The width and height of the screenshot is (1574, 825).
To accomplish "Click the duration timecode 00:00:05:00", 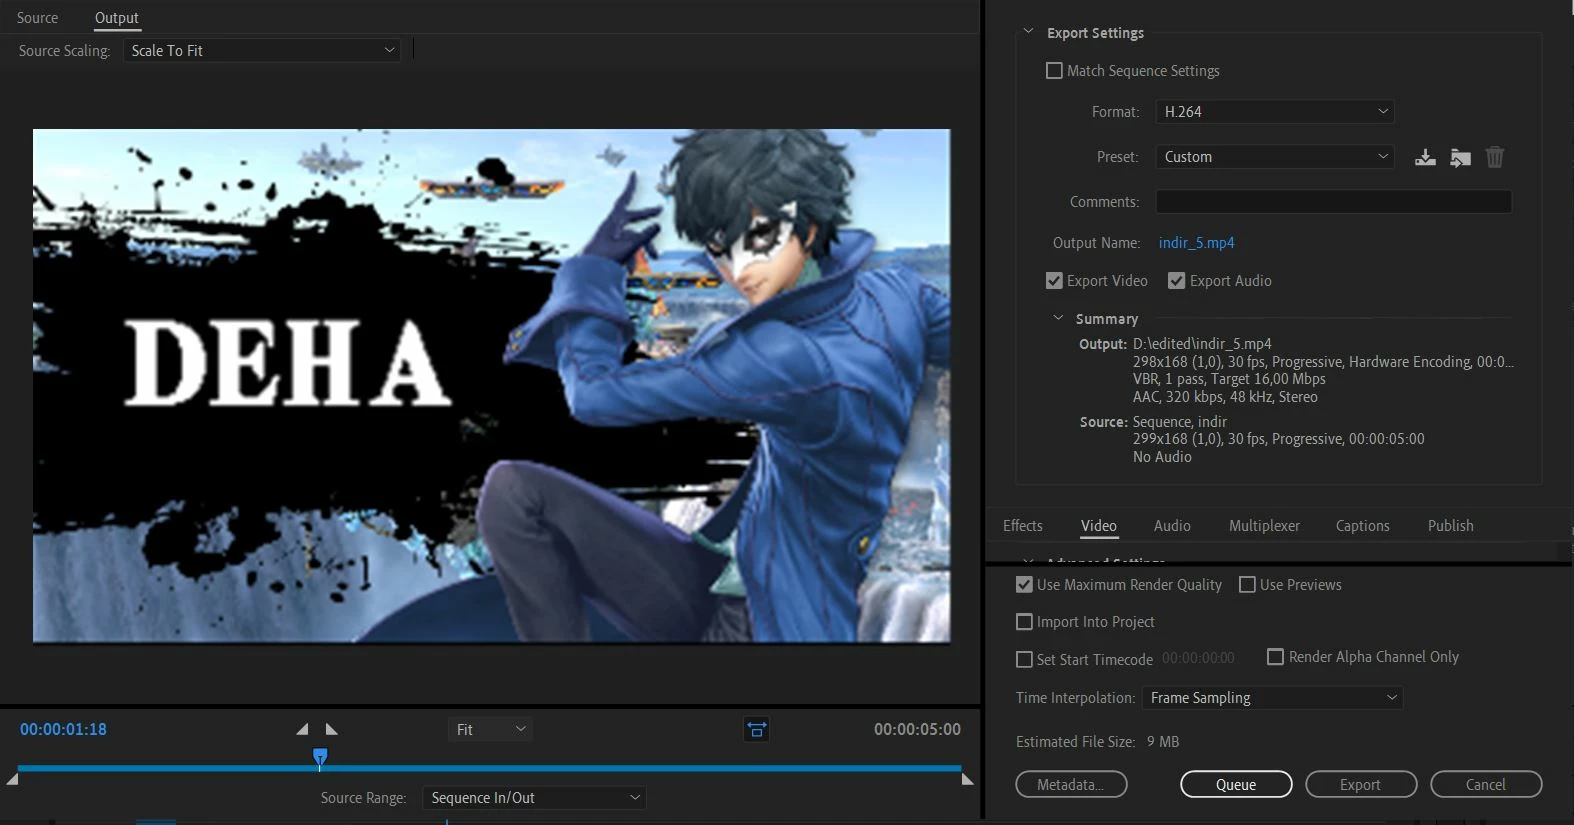I will tap(917, 729).
